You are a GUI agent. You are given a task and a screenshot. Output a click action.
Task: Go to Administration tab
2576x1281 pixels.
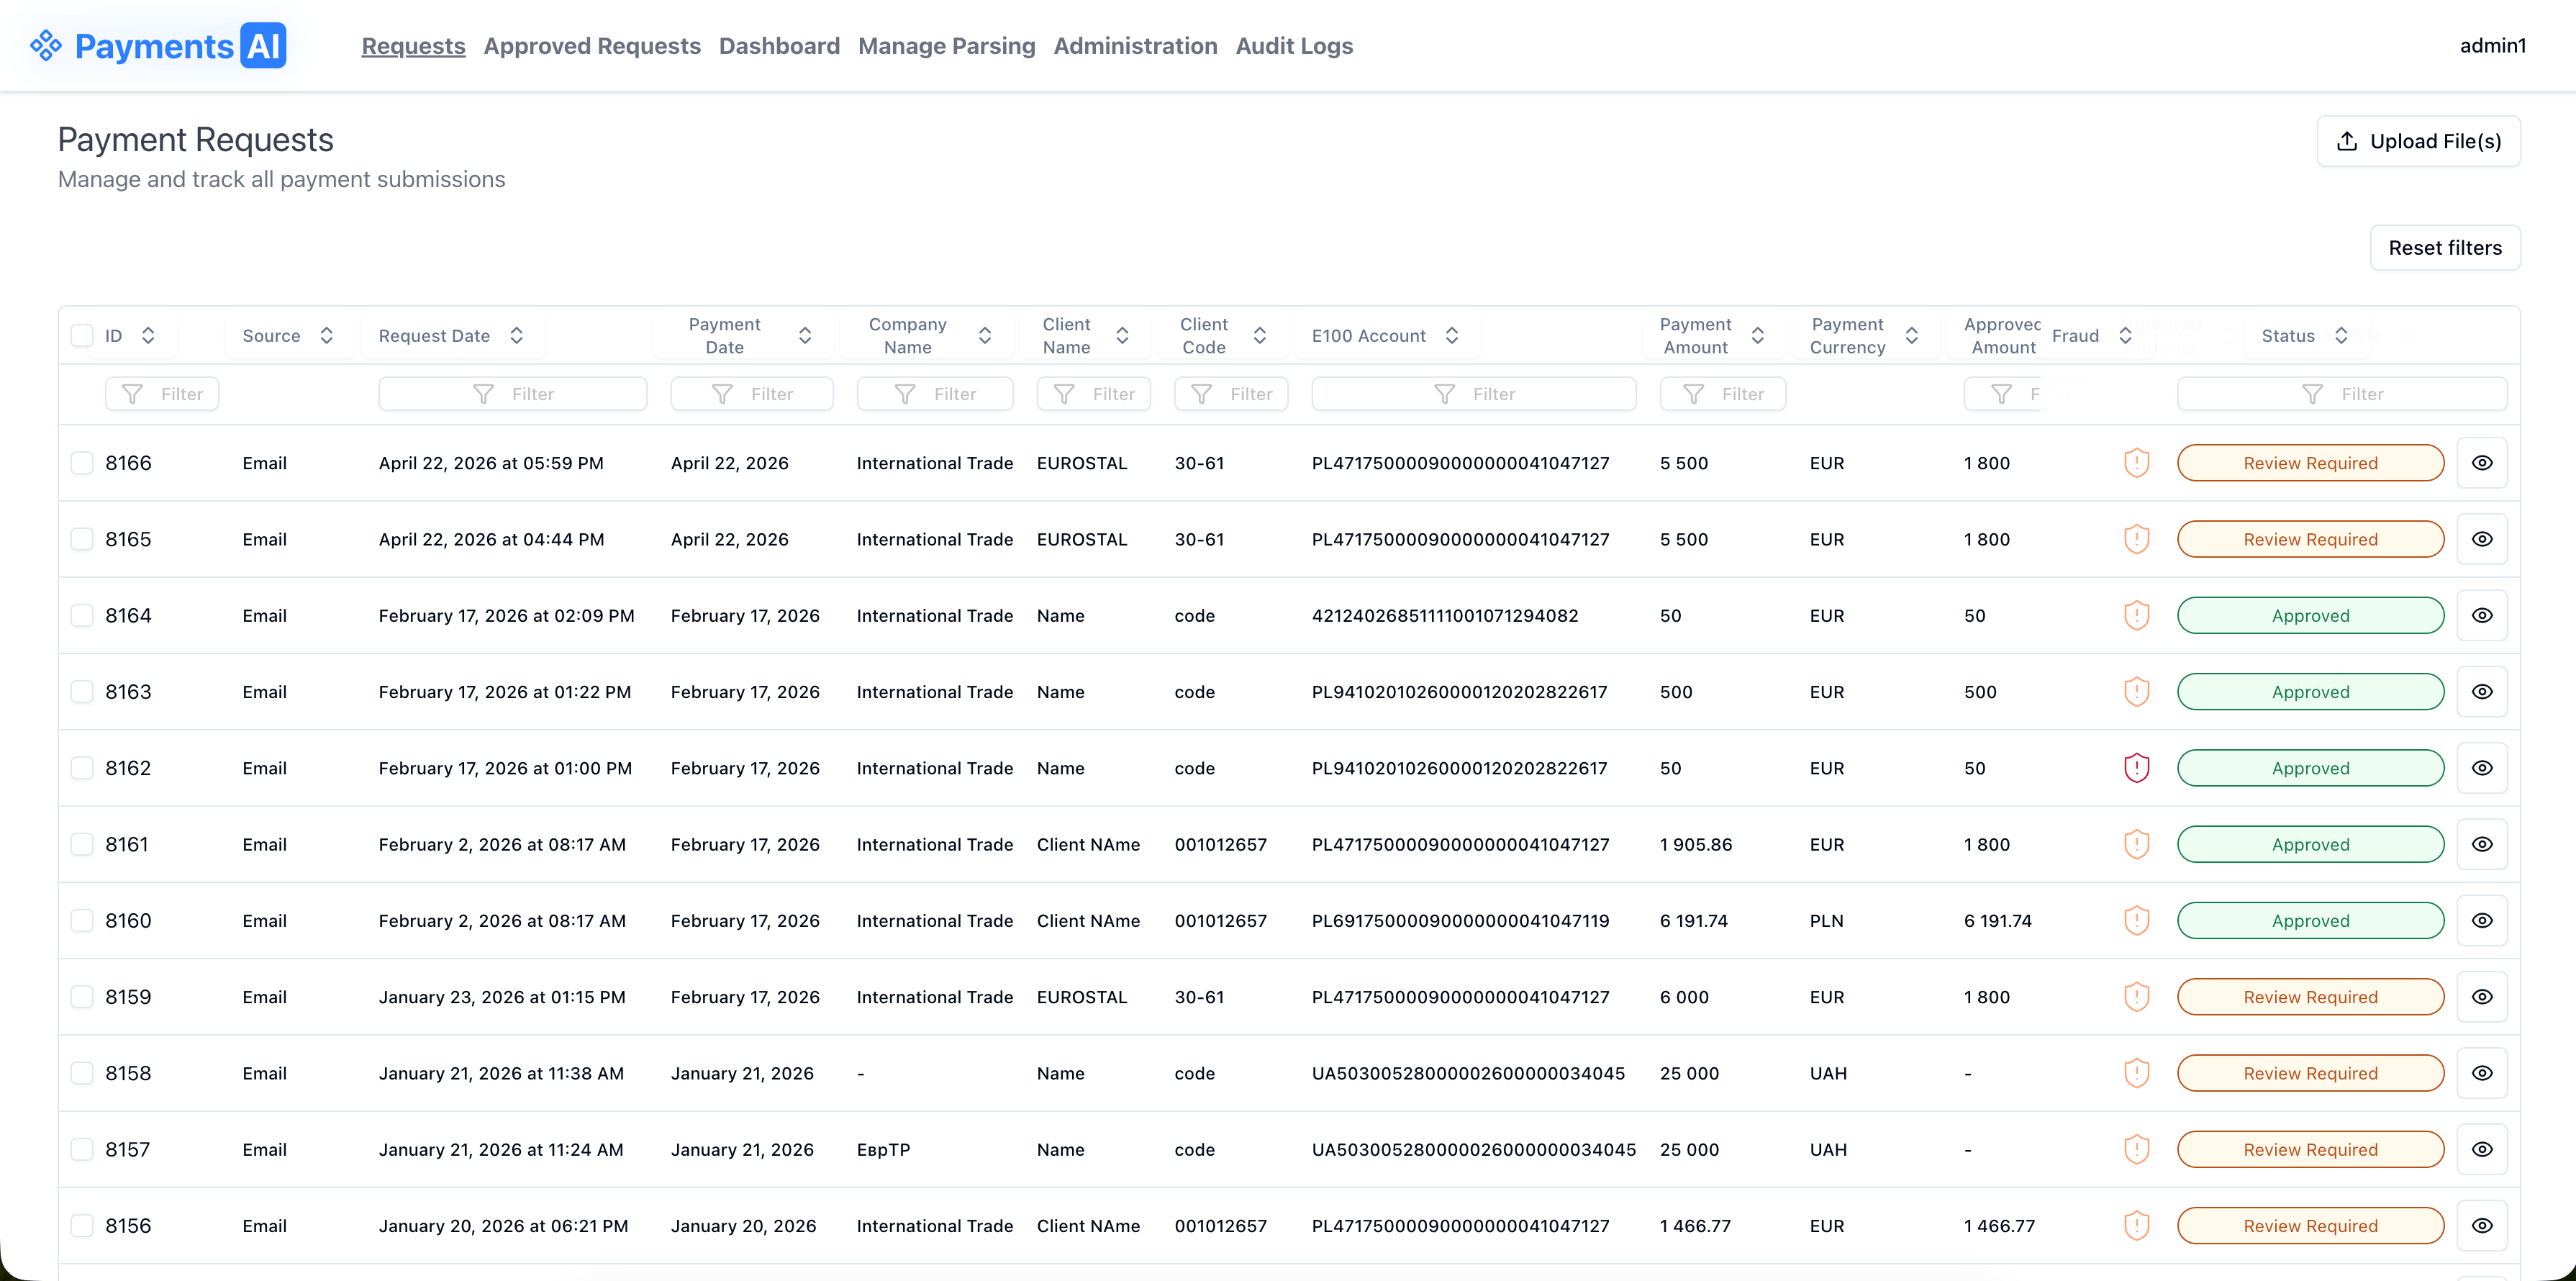tap(1135, 46)
